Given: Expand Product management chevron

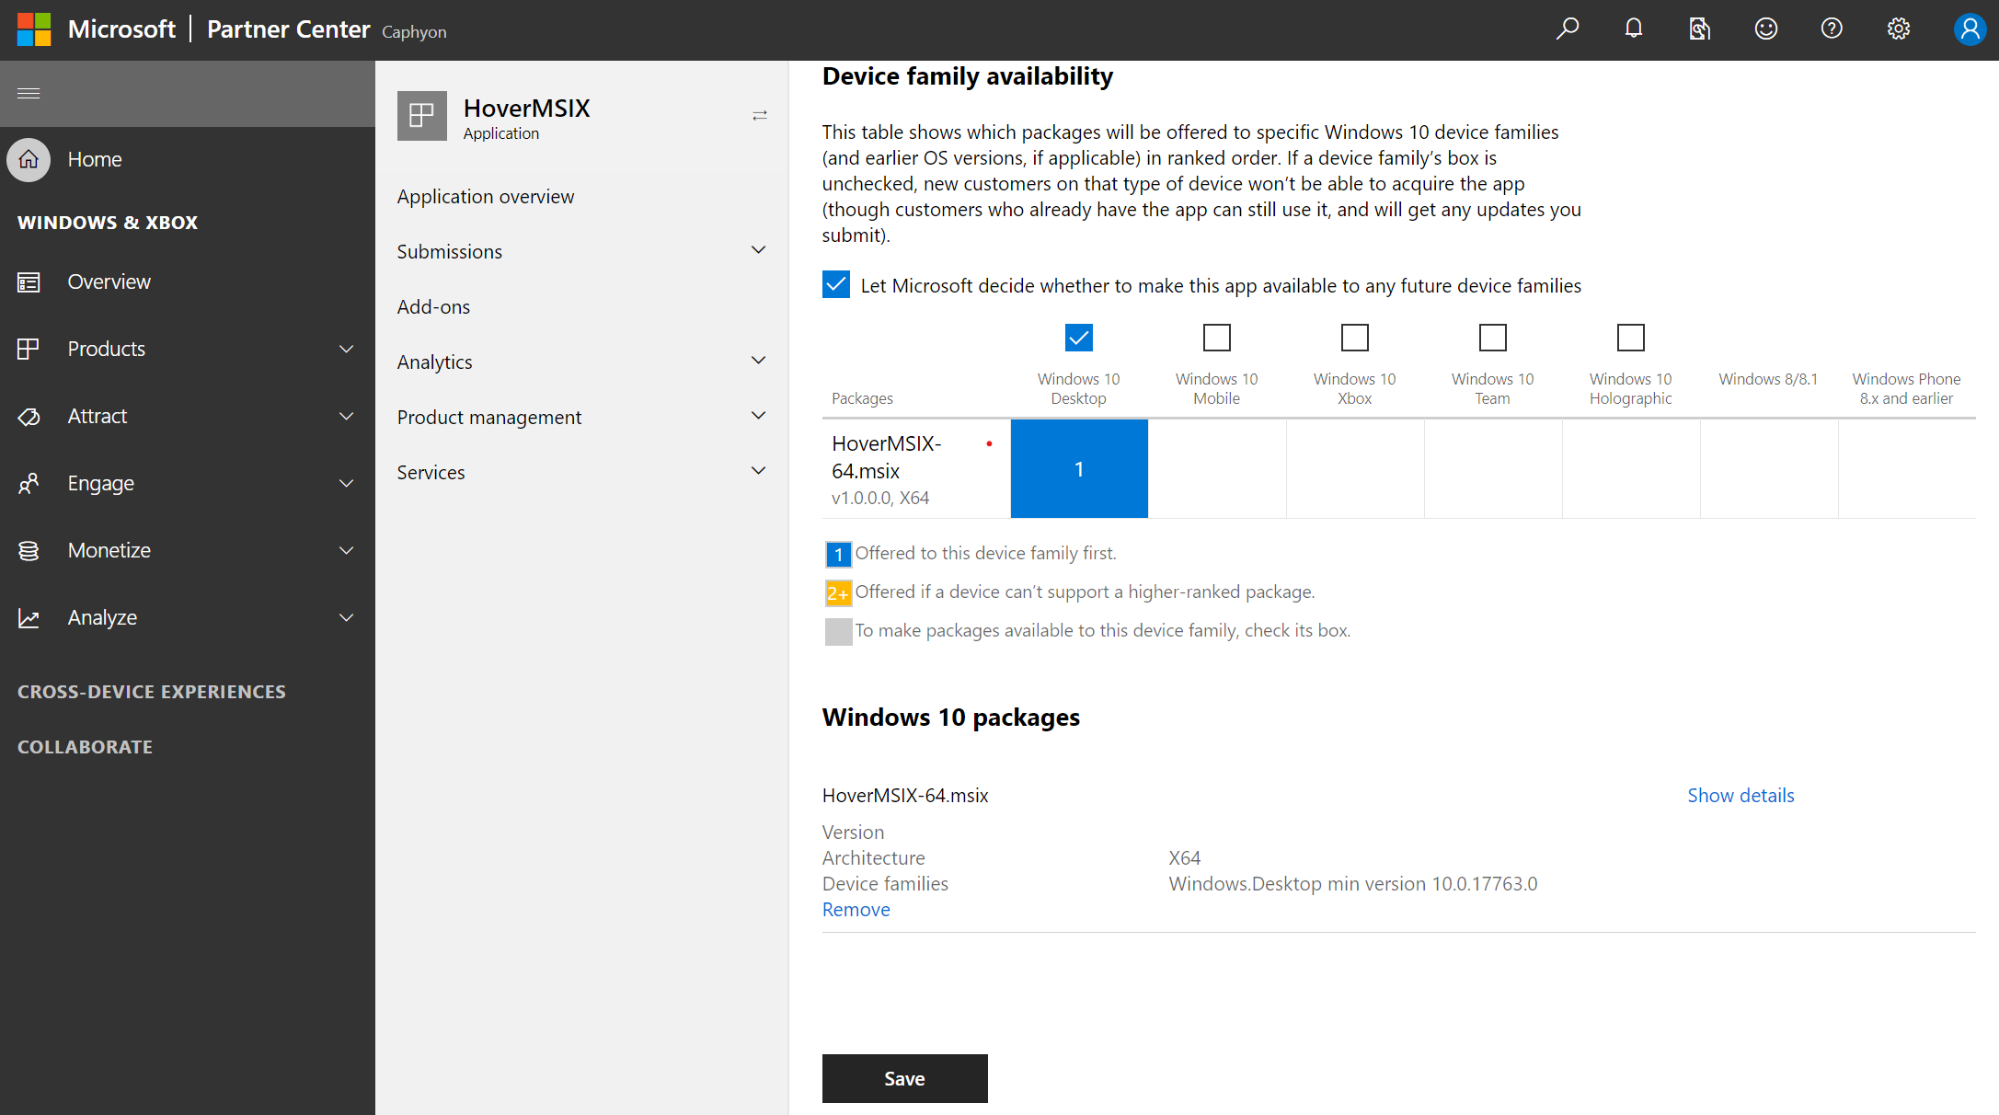Looking at the screenshot, I should (x=759, y=415).
